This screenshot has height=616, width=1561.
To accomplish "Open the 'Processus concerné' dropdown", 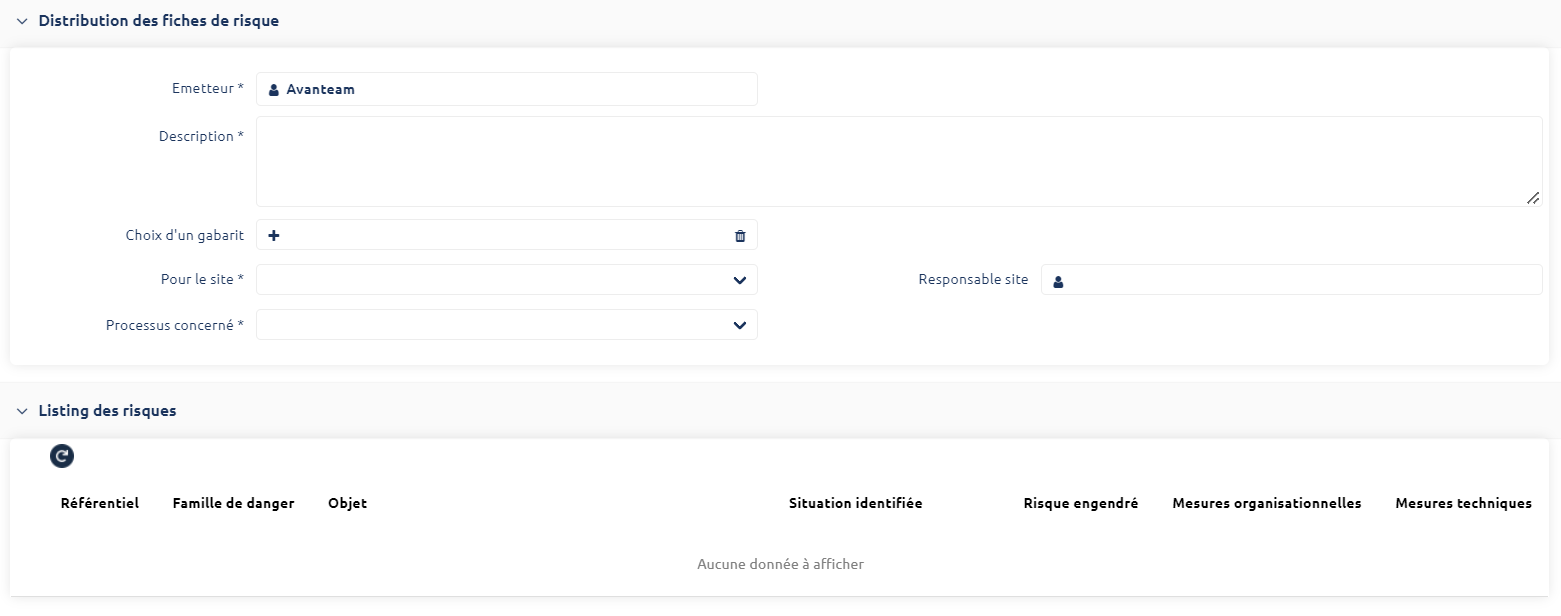I will tap(740, 325).
